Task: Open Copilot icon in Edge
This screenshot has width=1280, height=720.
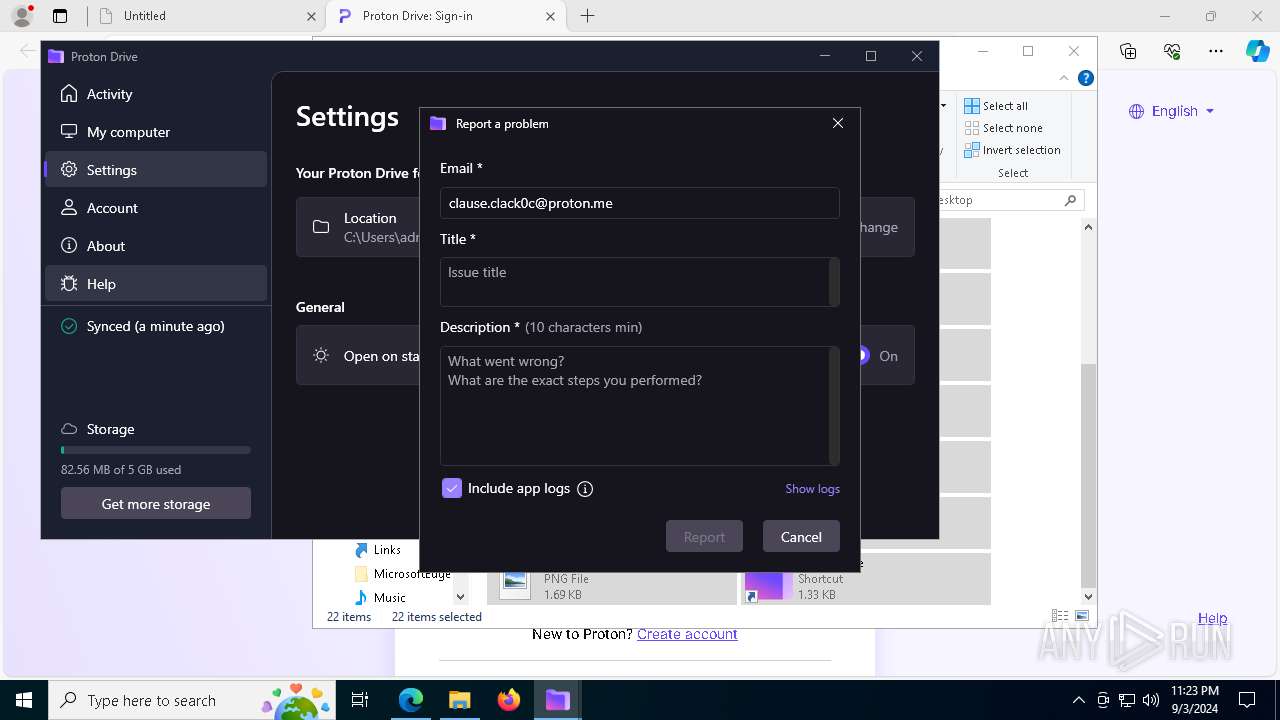Action: pyautogui.click(x=1258, y=51)
